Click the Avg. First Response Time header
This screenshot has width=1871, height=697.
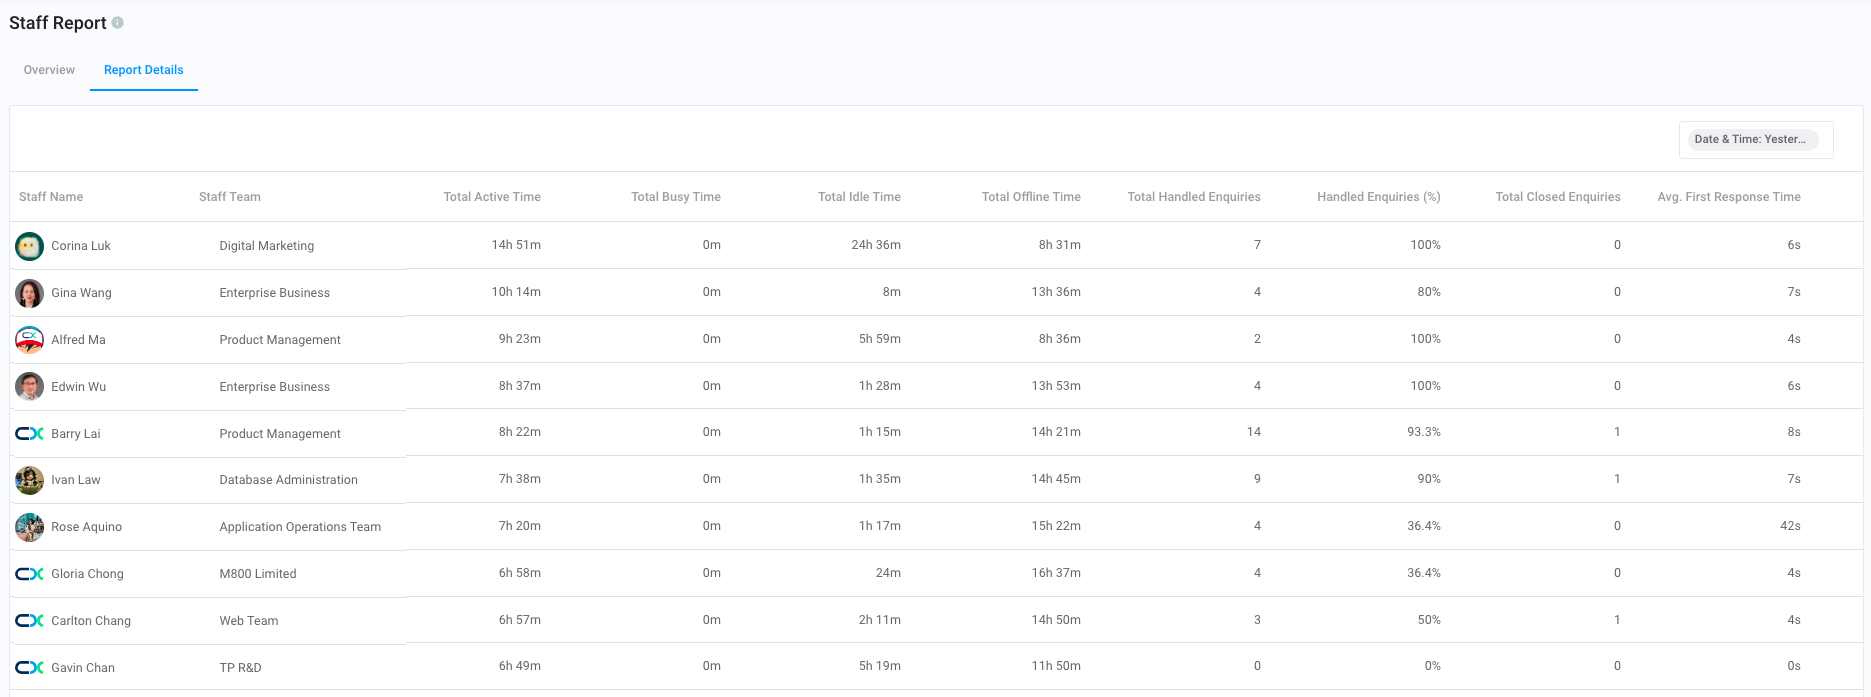[1728, 197]
